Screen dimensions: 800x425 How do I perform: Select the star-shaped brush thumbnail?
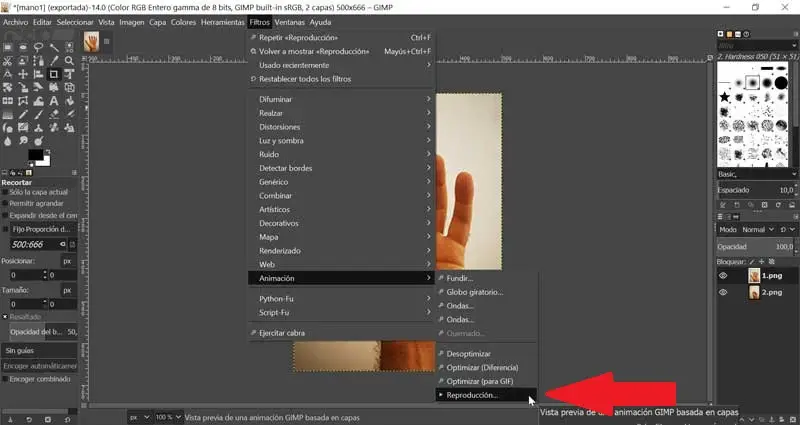click(x=724, y=97)
